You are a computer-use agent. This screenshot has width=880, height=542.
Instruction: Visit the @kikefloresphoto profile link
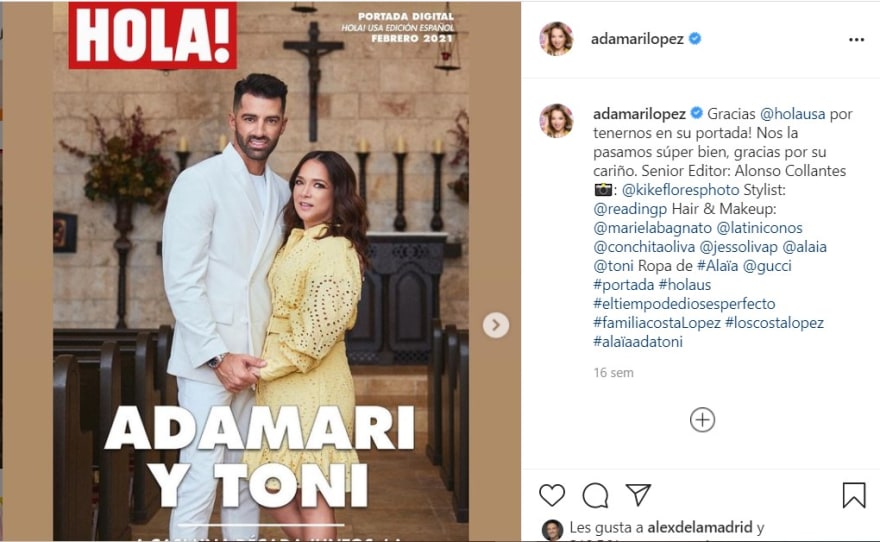click(x=680, y=190)
